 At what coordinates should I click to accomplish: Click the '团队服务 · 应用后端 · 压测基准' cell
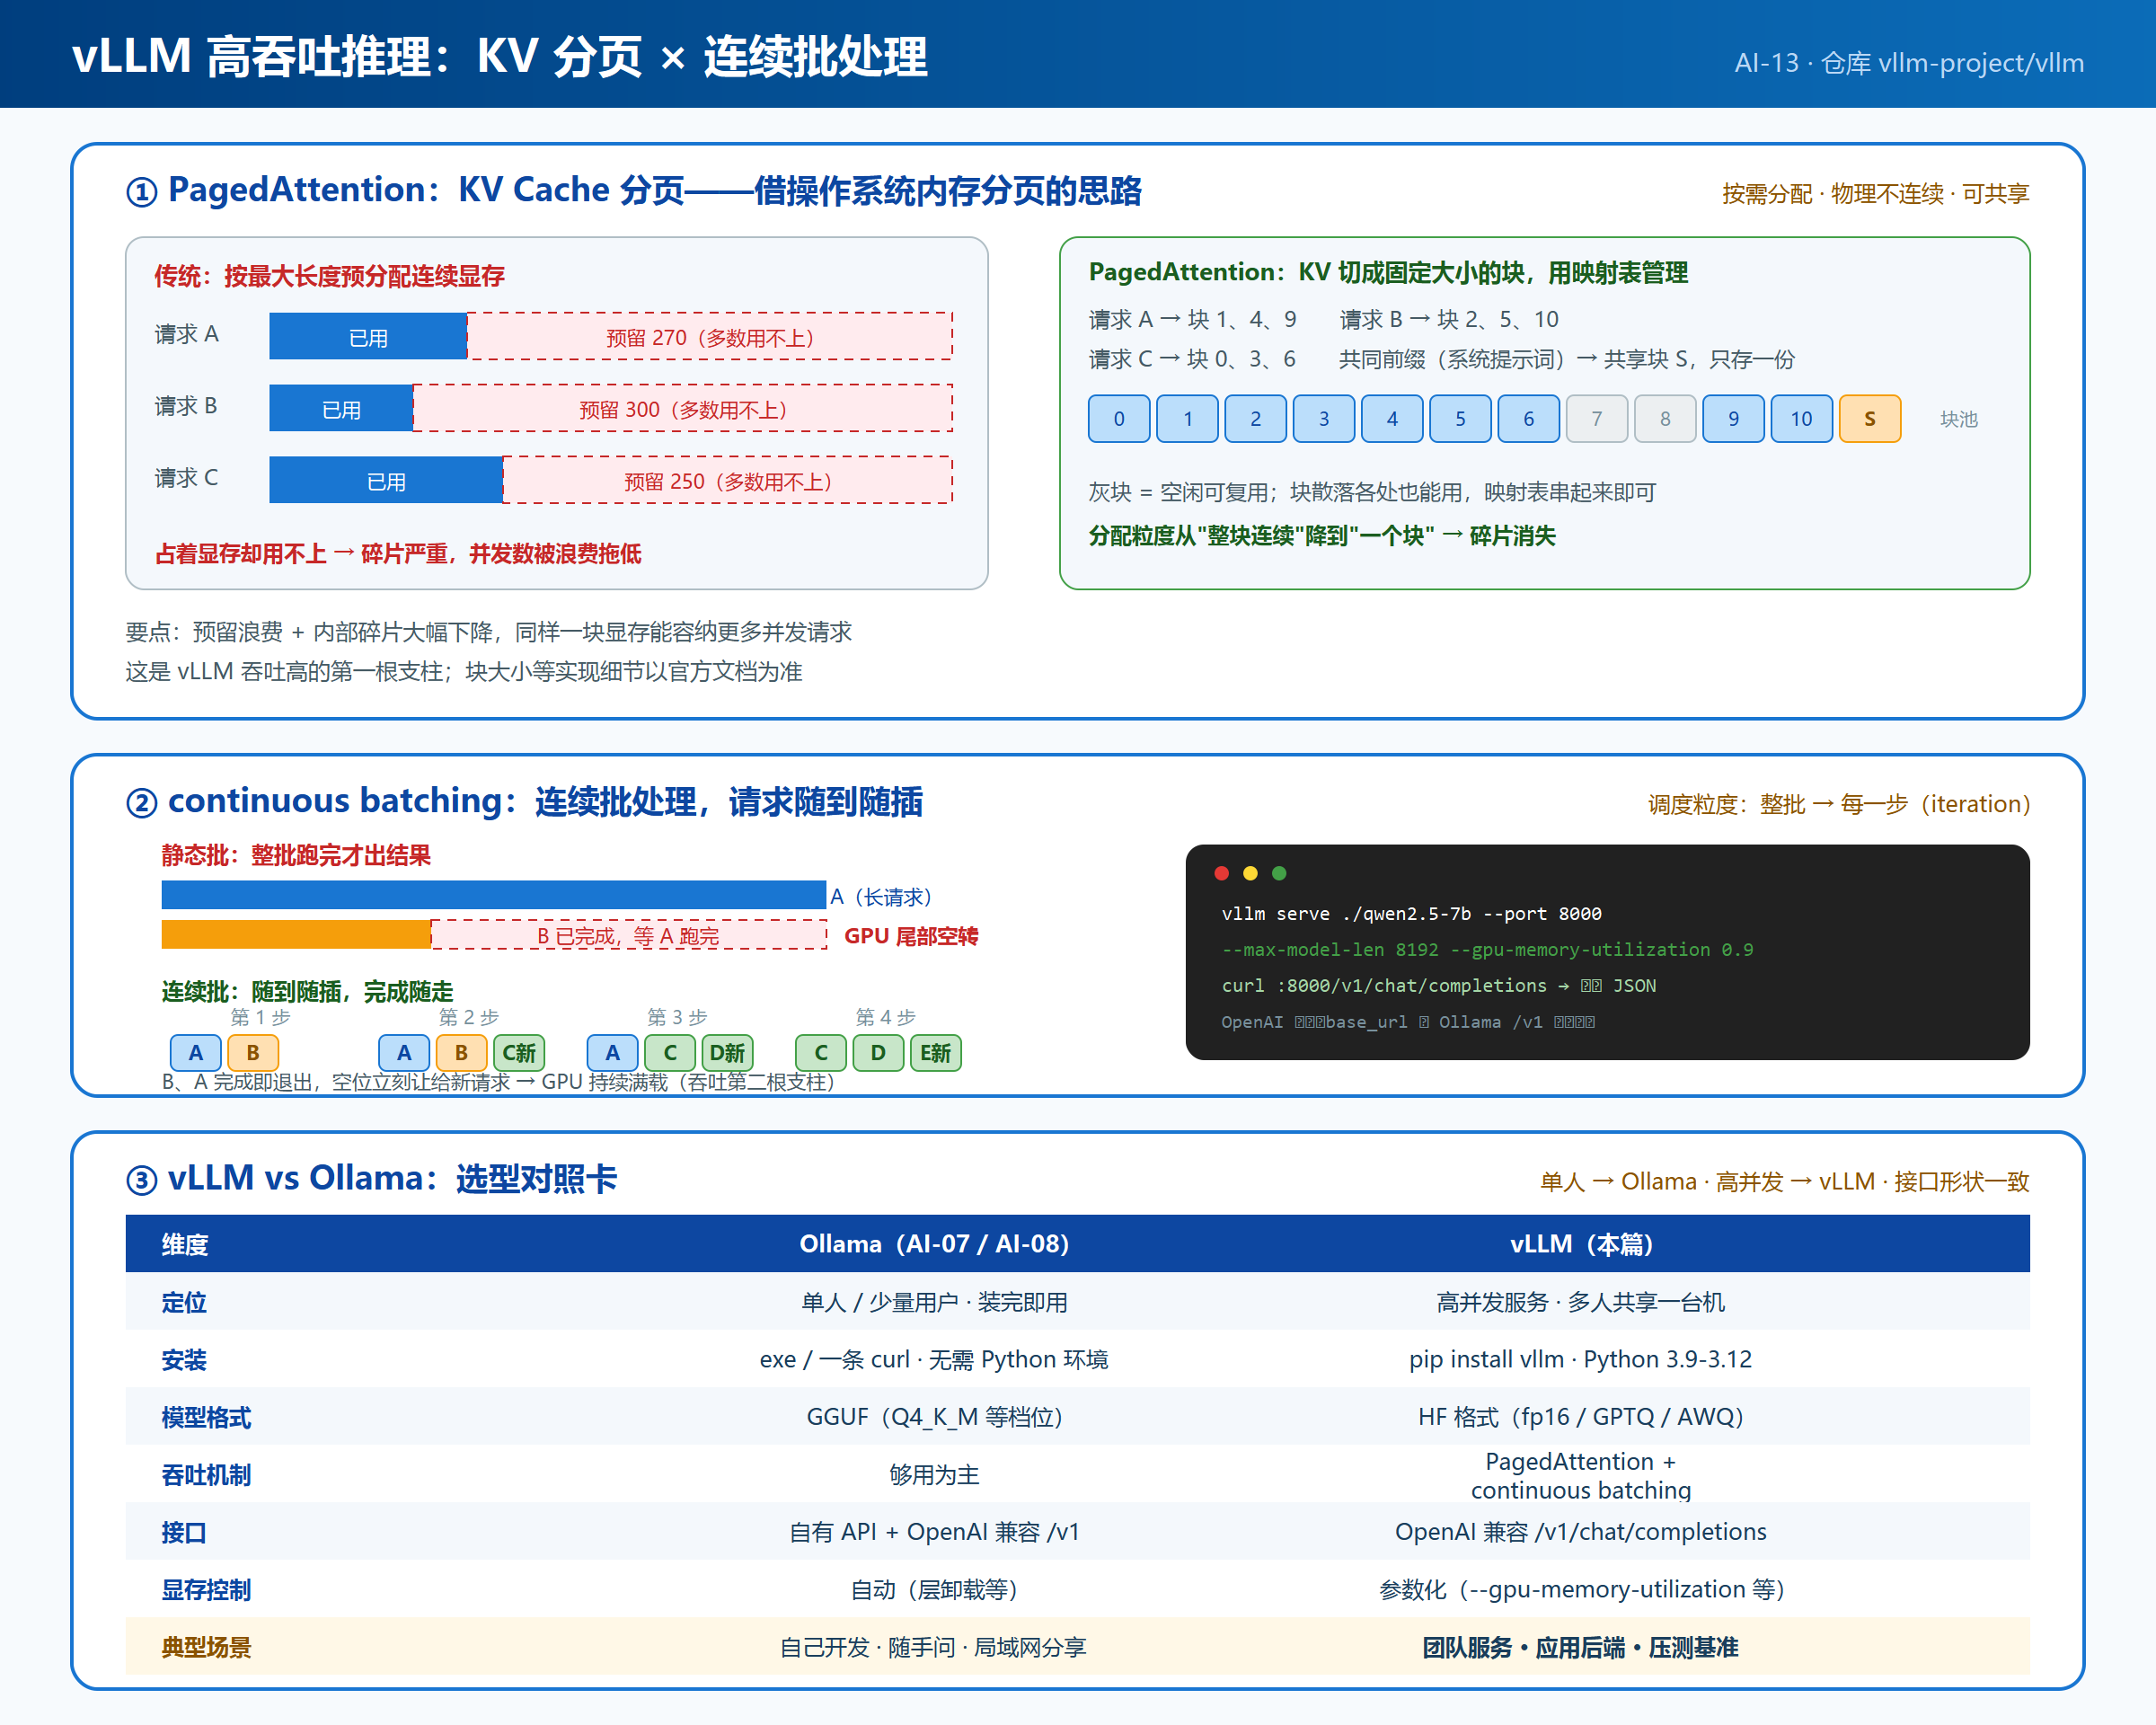(x=1581, y=1647)
